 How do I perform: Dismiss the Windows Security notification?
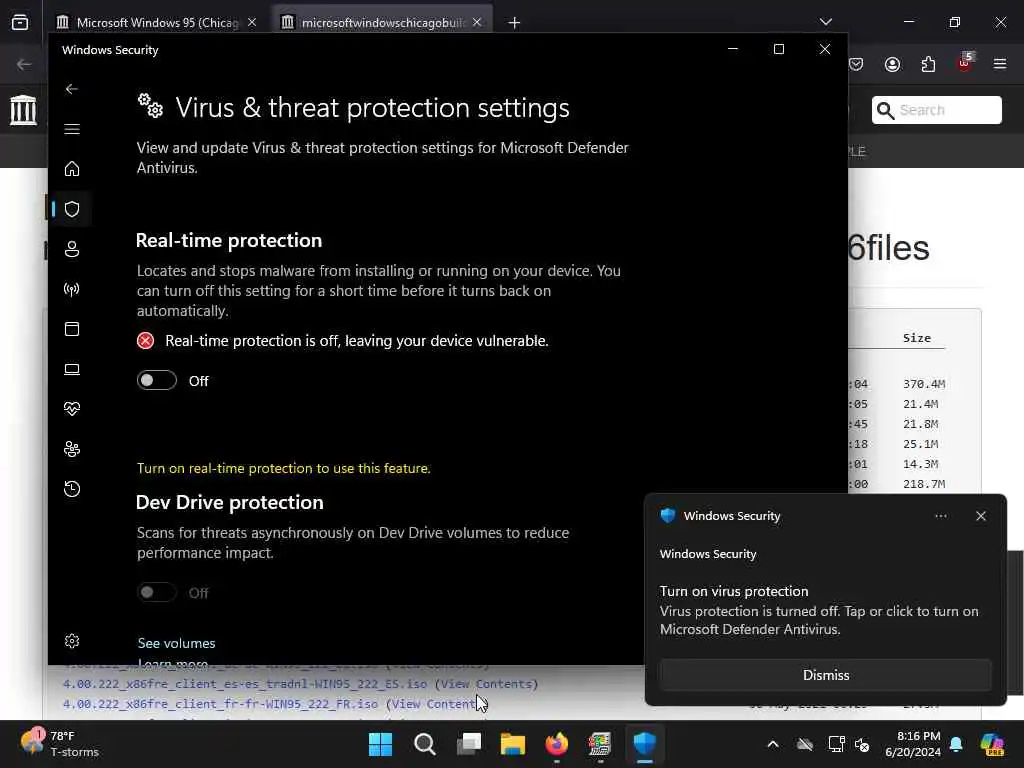[x=825, y=675]
